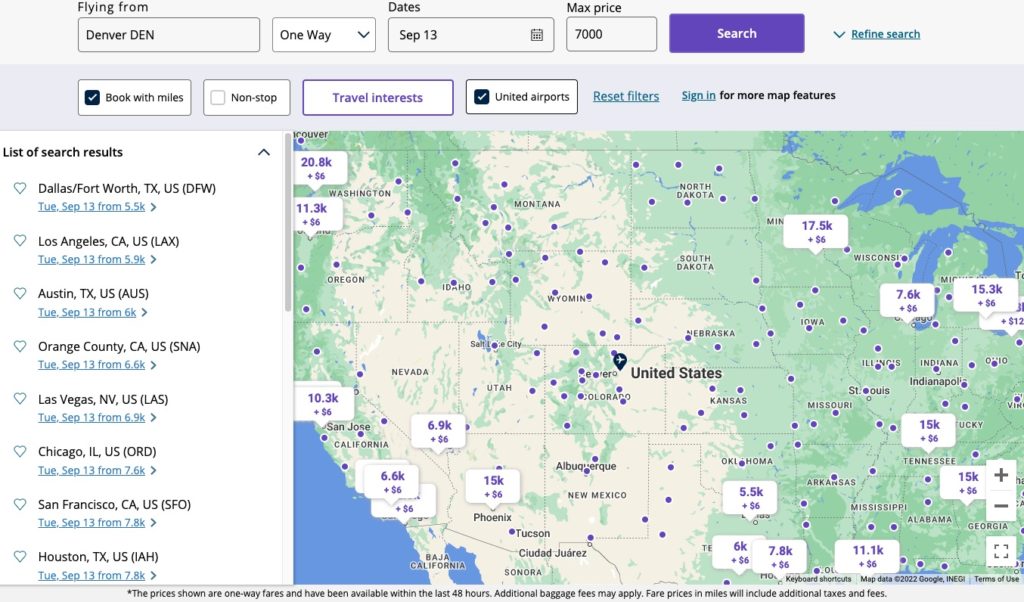Open the Sign in link

(698, 96)
